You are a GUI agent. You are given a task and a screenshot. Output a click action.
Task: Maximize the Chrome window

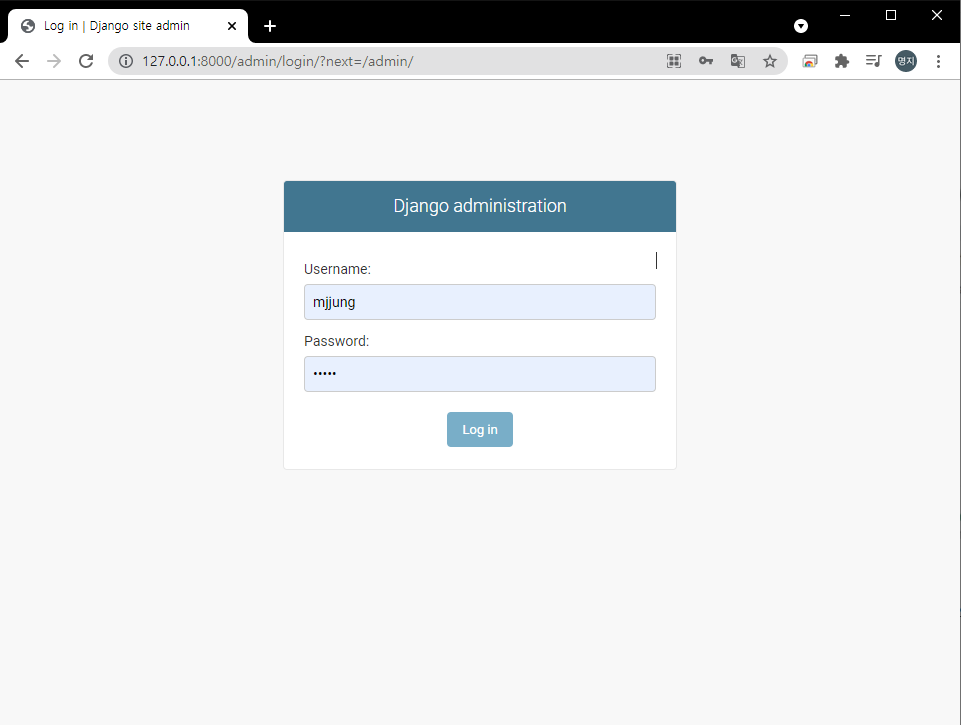(x=891, y=15)
